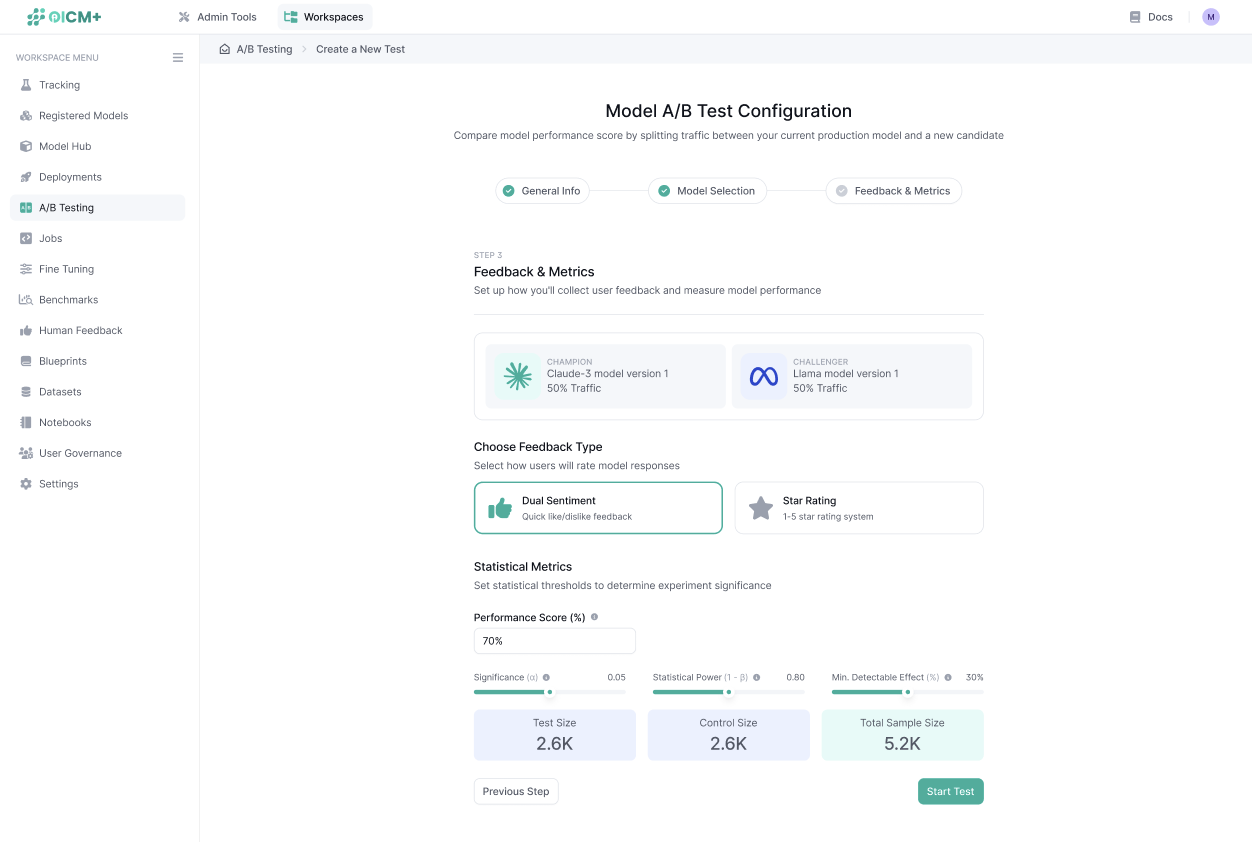Collapse the workspace menu sidebar
This screenshot has height=842, width=1252.
click(x=178, y=58)
